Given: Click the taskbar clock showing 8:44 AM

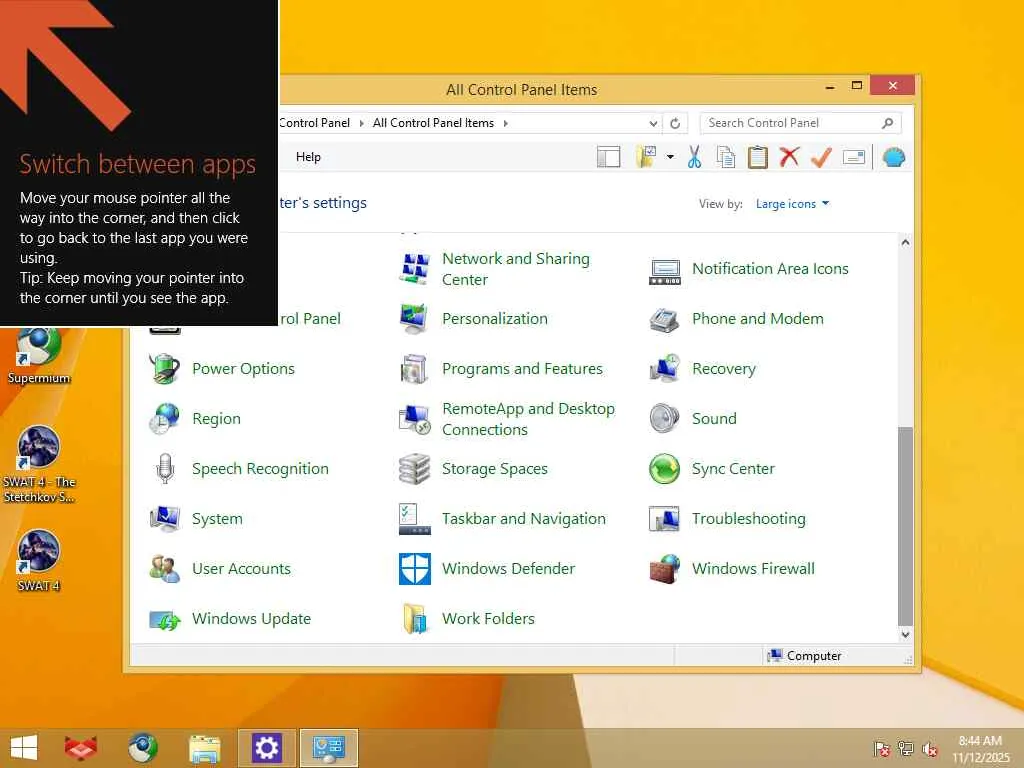Looking at the screenshot, I should pos(980,749).
